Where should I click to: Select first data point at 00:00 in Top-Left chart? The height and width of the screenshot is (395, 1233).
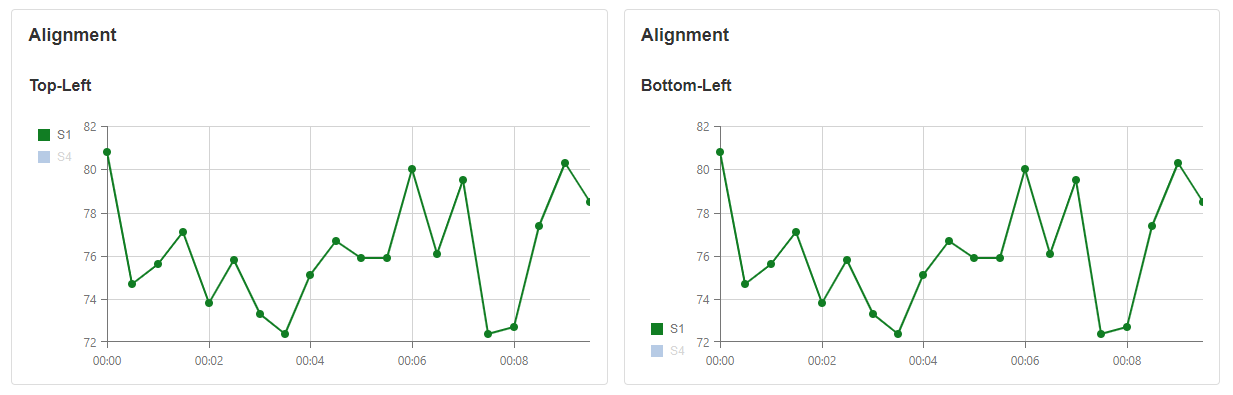tap(107, 152)
